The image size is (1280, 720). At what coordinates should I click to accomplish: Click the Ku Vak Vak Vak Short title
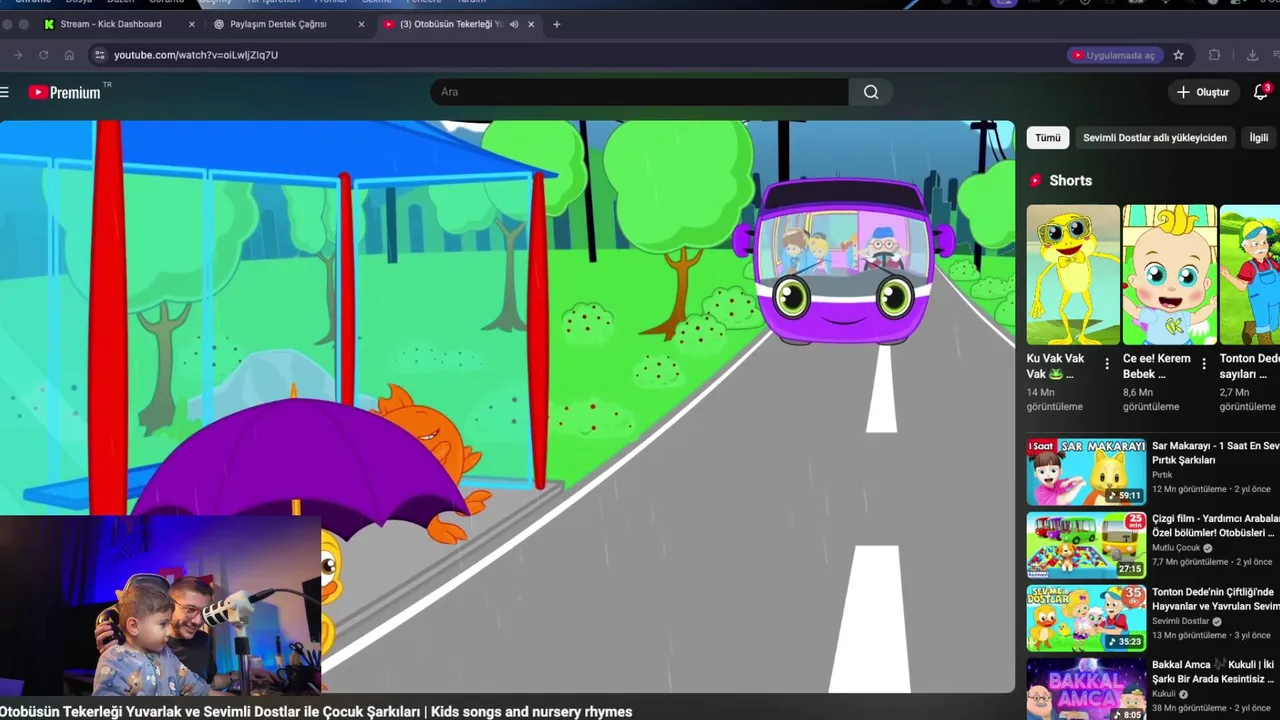point(1055,366)
